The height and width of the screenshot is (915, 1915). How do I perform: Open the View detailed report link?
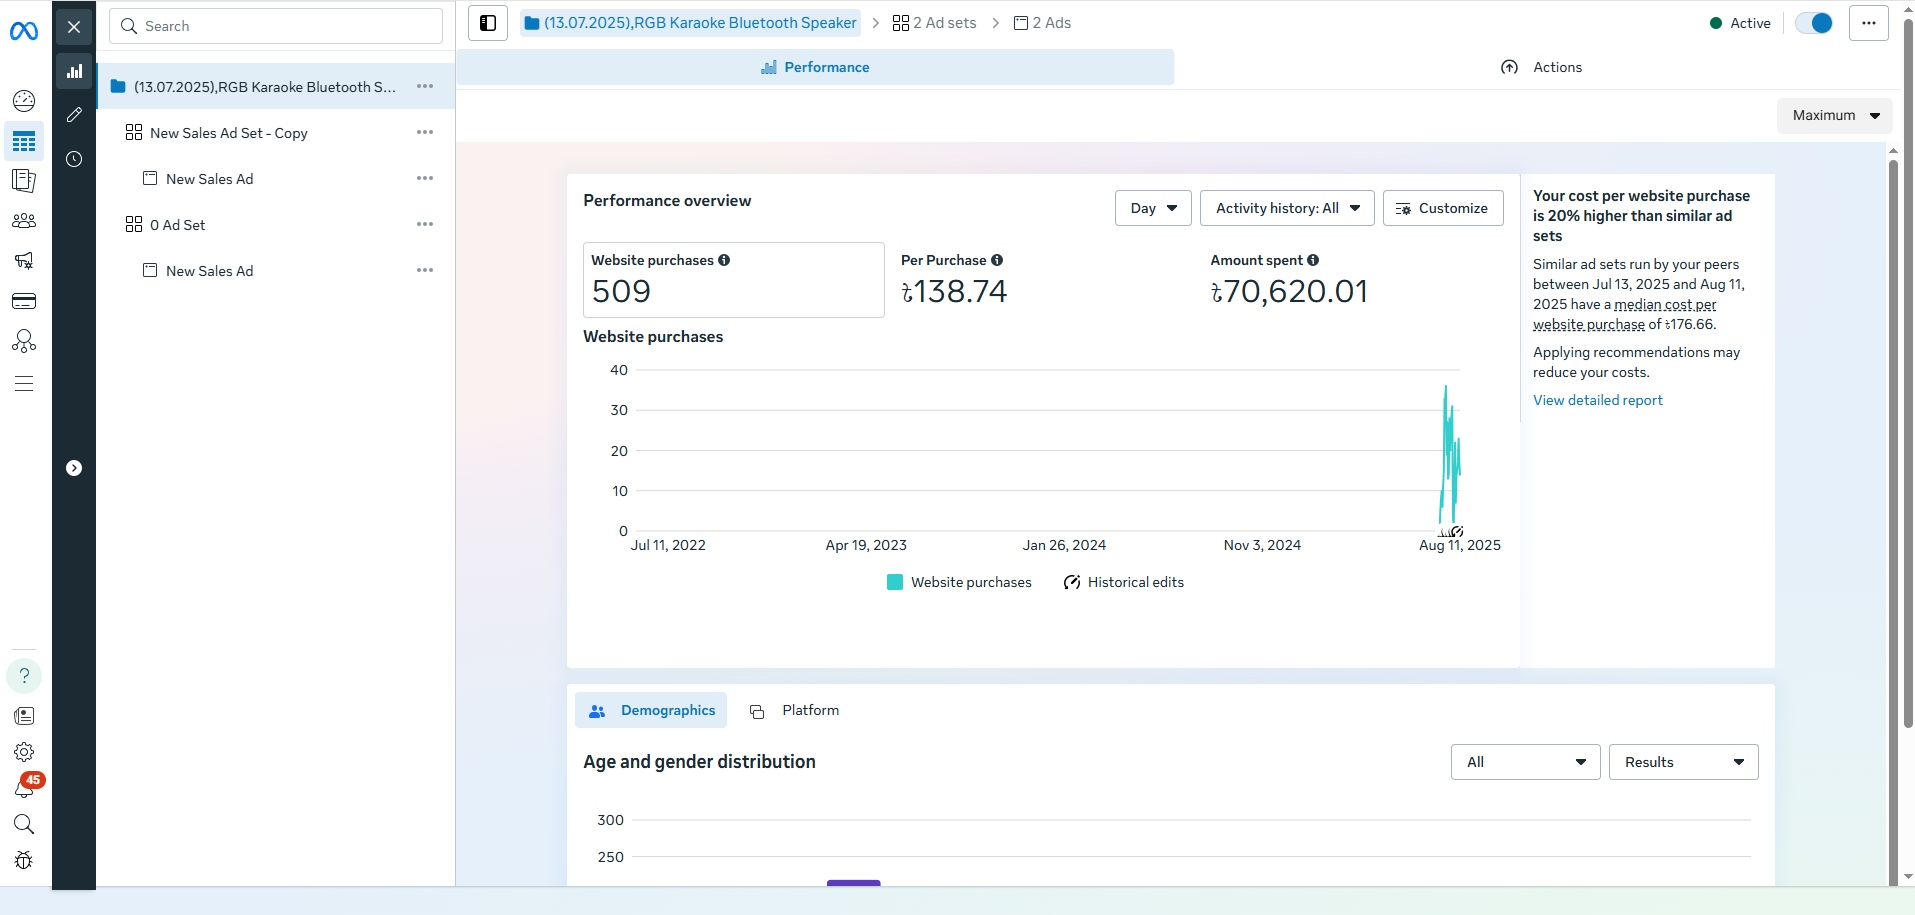(1597, 400)
